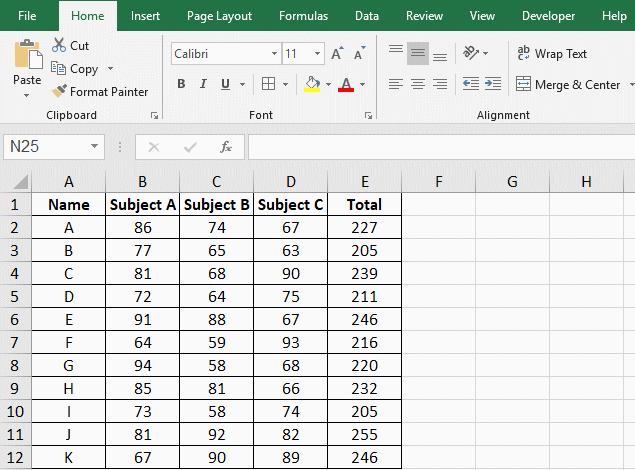Screen dimensions: 635x470
Task: Select name cell K
Action: coord(68,457)
